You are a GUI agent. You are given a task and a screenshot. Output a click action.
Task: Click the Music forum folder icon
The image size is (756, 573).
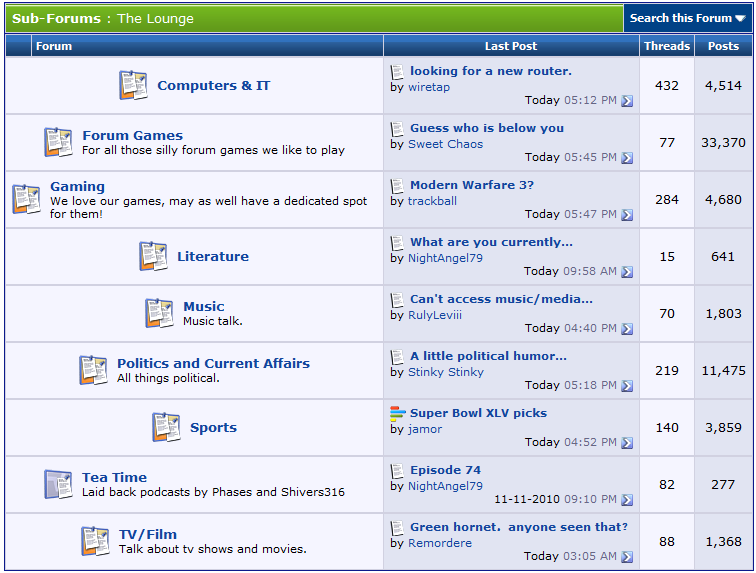tap(159, 313)
